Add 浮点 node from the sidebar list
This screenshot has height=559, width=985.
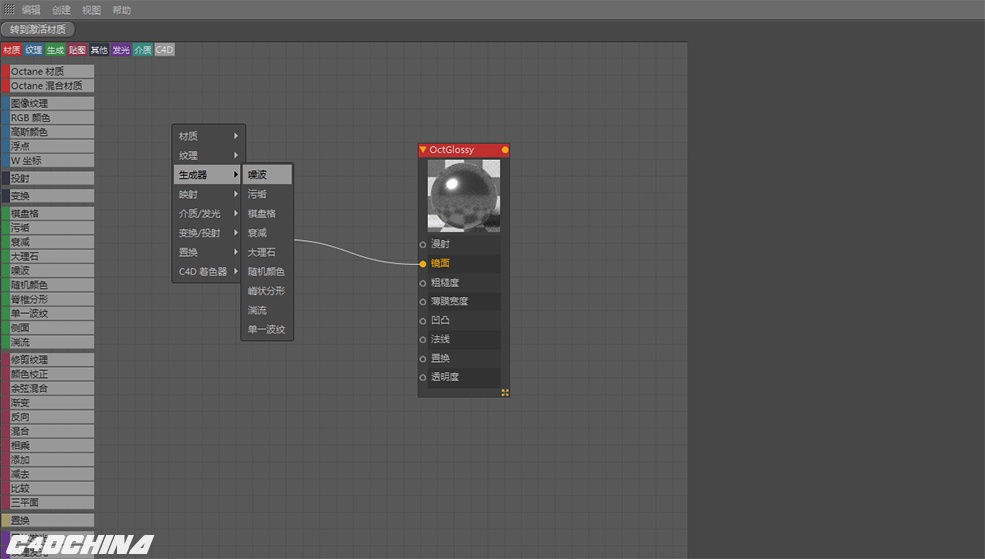point(48,146)
